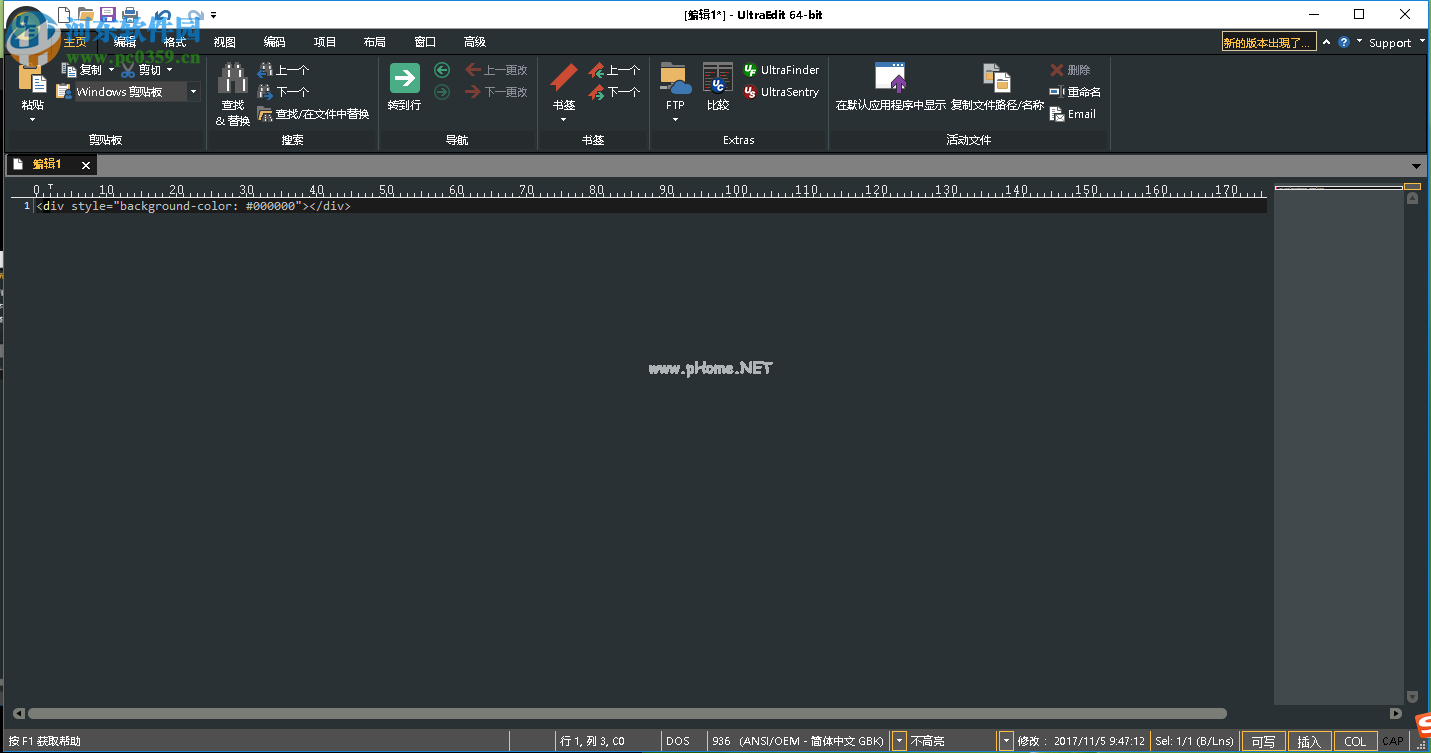Viewport: 1431px width, 753px height.
Task: Click the Undo arrow in quick access toolbar
Action: [162, 14]
